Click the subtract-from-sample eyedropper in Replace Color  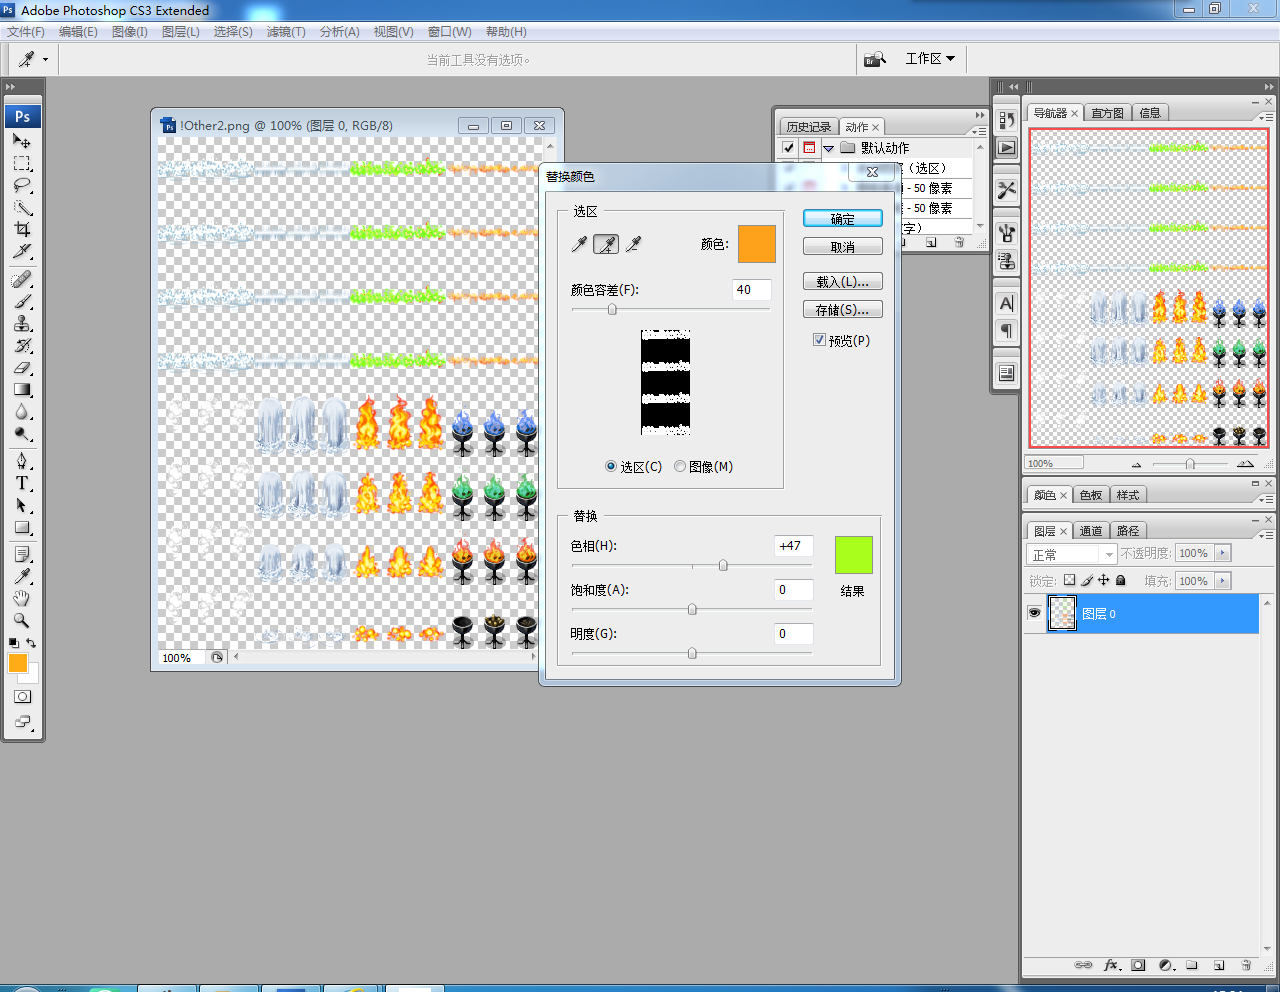633,244
